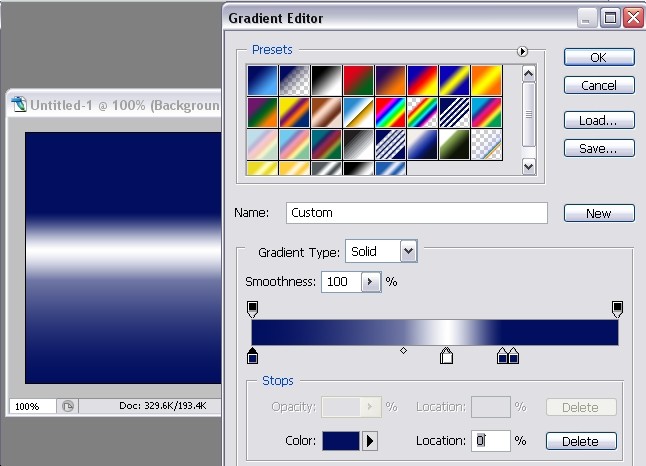Open the Gradient Type dropdown
The image size is (646, 466).
point(407,251)
